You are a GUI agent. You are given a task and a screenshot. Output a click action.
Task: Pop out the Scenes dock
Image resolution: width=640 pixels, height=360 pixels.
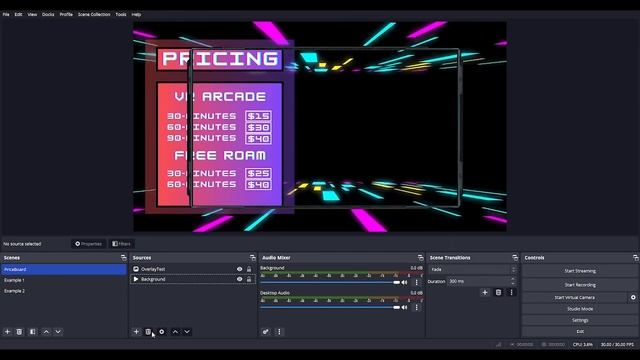point(124,258)
